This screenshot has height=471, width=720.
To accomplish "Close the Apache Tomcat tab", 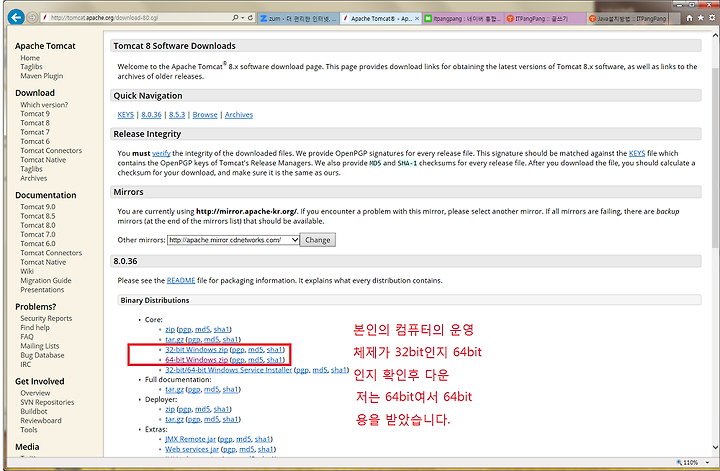I will click(416, 18).
